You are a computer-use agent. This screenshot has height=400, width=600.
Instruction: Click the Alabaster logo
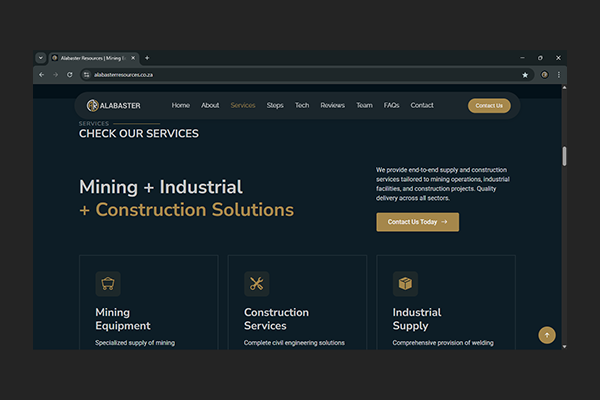(114, 105)
